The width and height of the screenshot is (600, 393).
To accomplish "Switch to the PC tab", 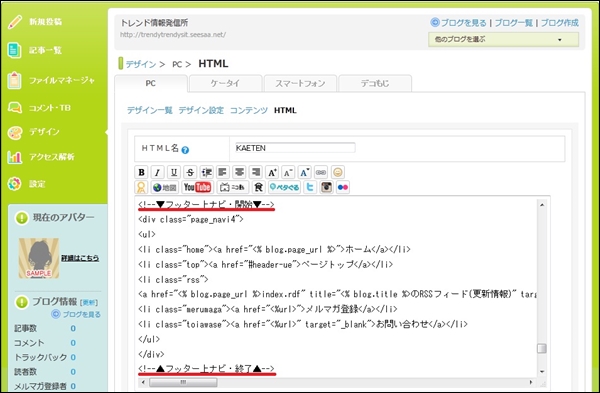I will coord(151,83).
